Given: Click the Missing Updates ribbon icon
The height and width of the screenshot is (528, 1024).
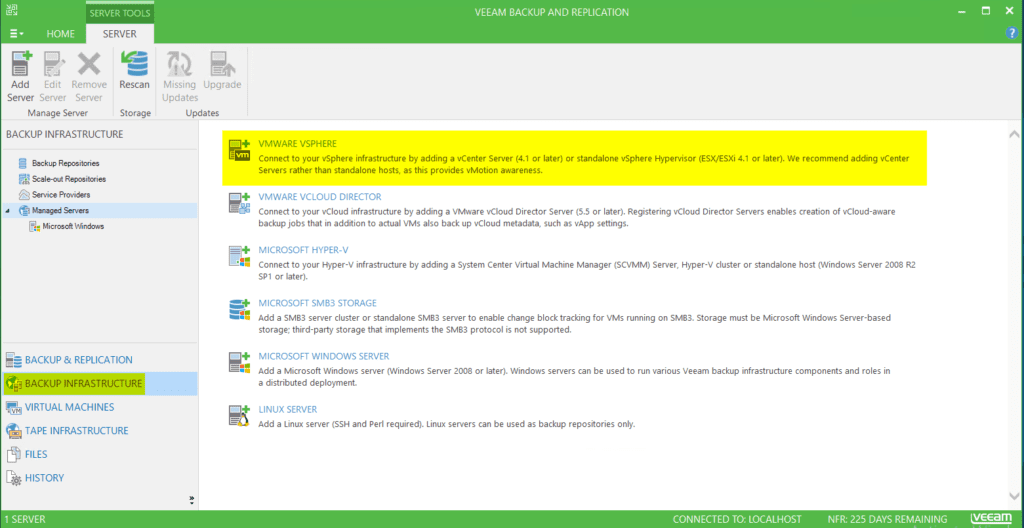Looking at the screenshot, I should [x=179, y=64].
